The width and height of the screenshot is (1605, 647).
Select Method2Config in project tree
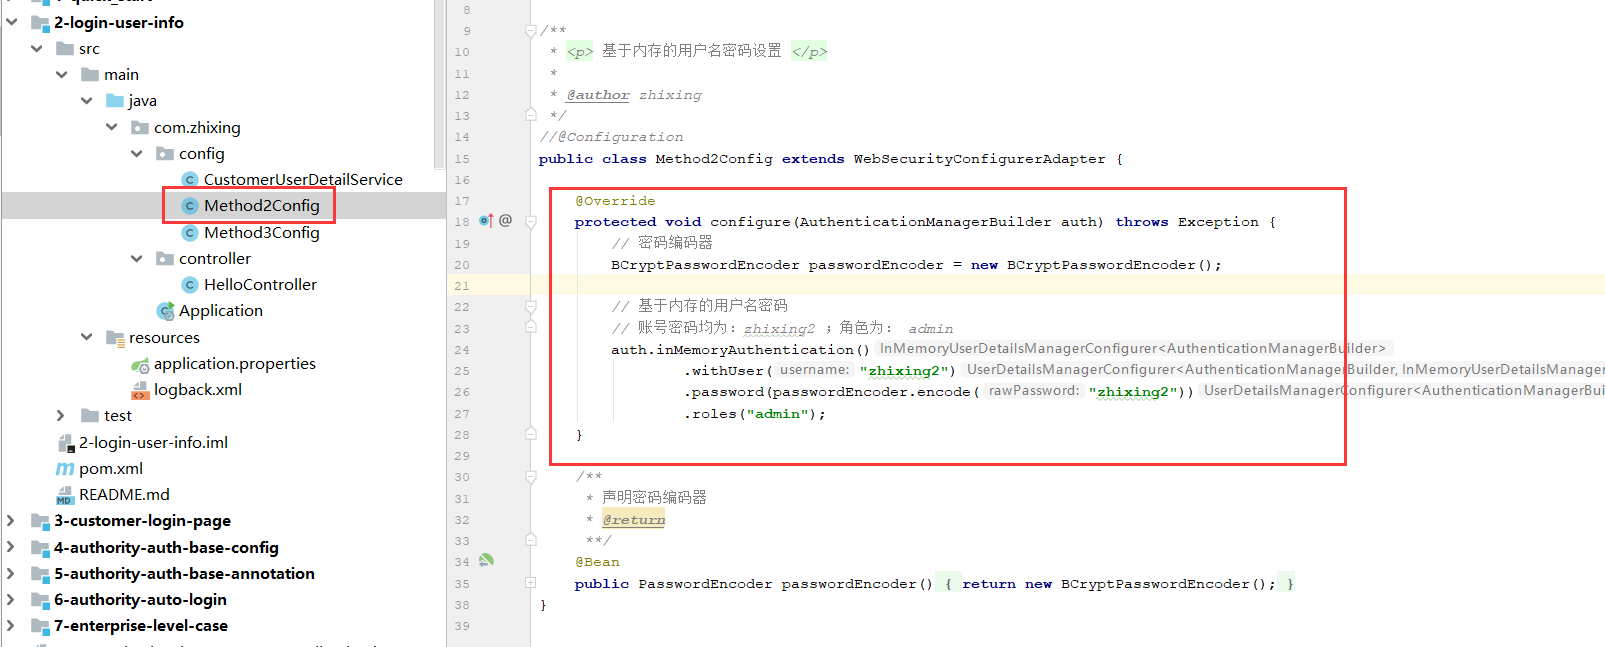(x=262, y=205)
